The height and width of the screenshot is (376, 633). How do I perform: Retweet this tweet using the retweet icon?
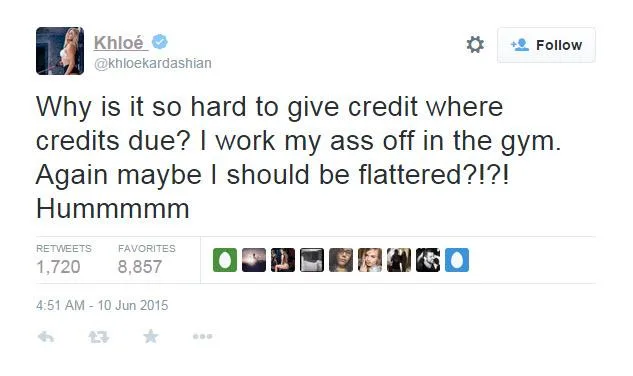click(99, 336)
